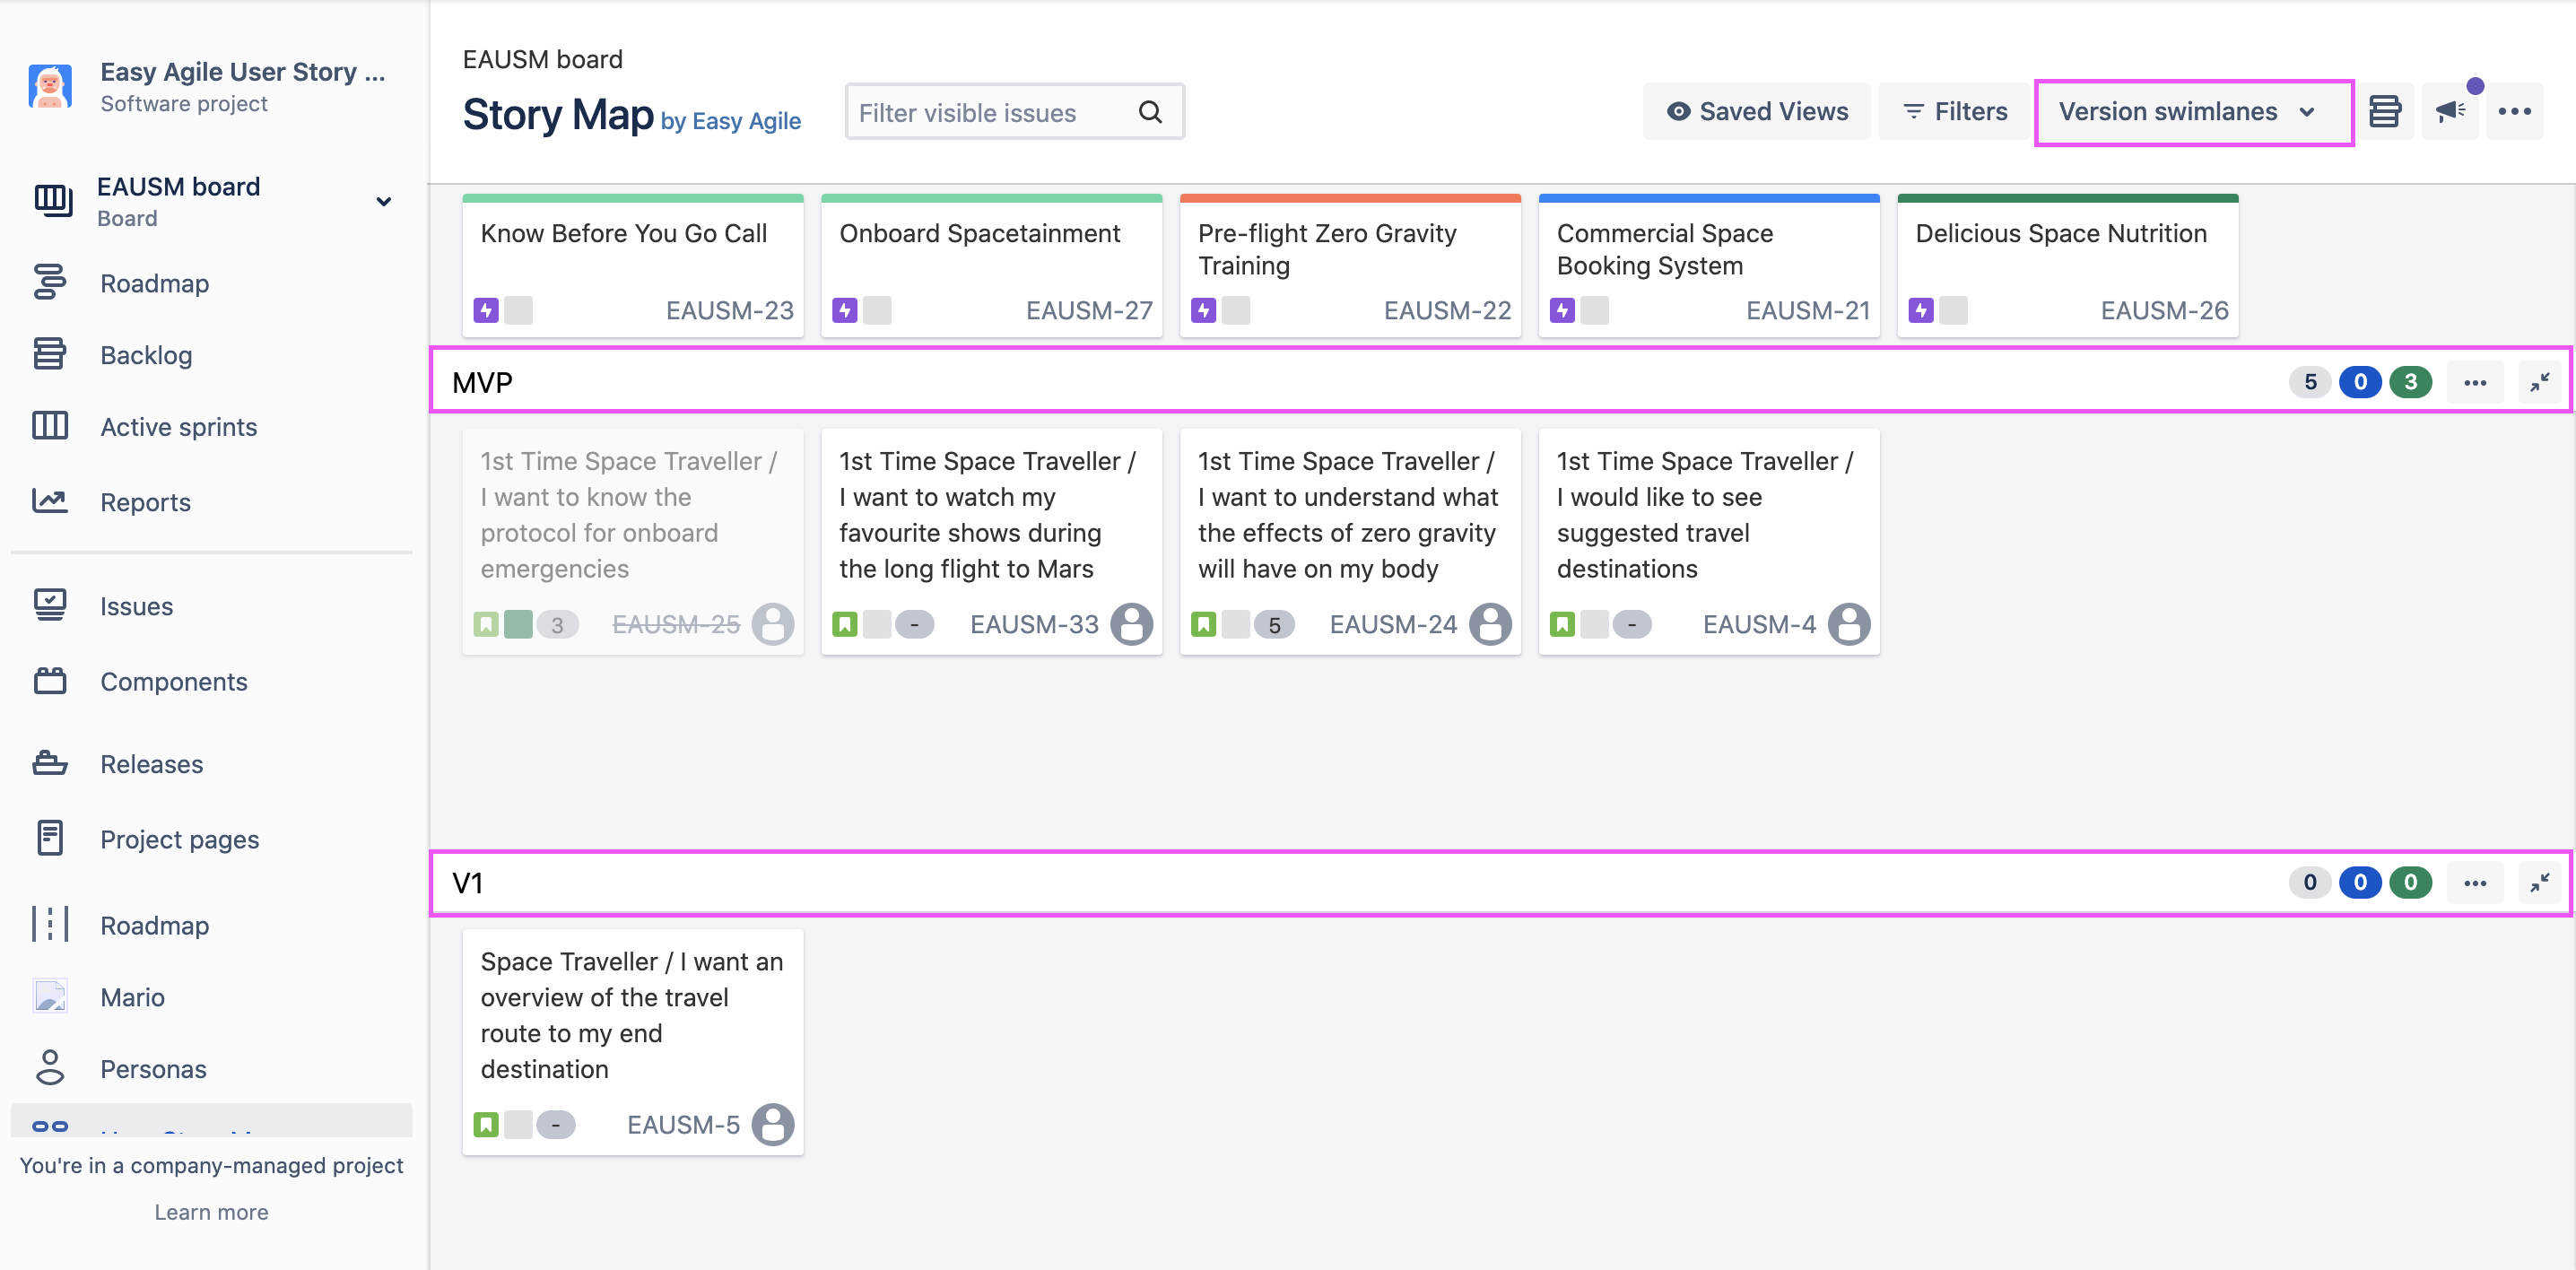Open Releases ship icon in sidebar

(49, 764)
